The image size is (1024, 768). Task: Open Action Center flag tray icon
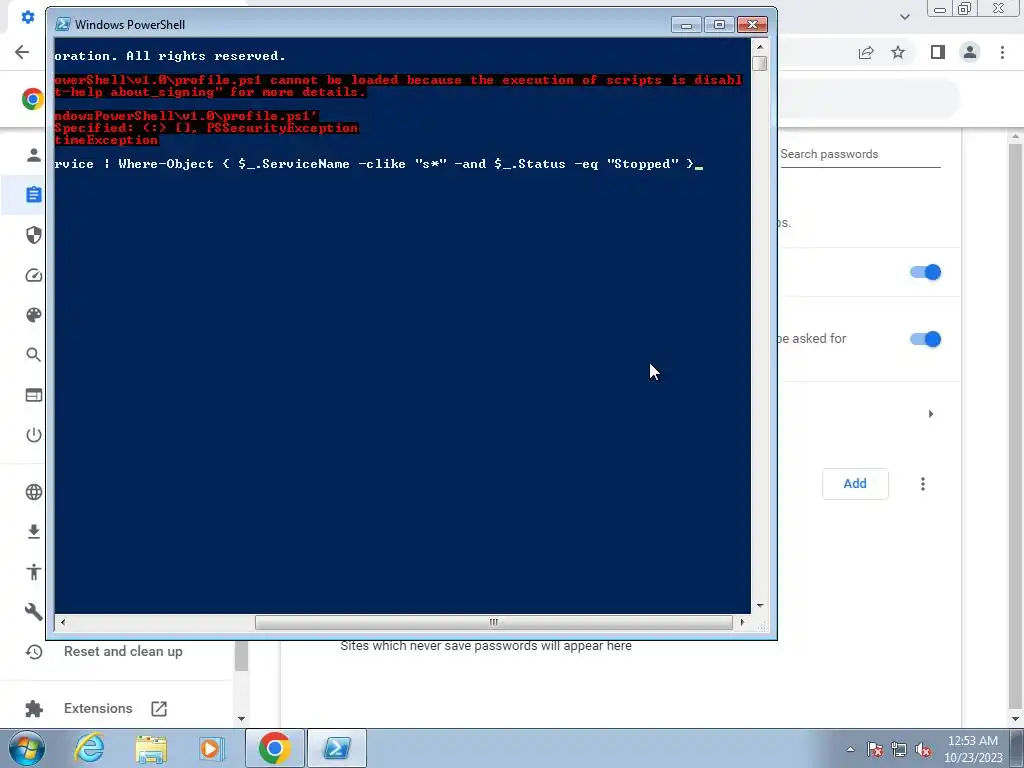tap(875, 750)
